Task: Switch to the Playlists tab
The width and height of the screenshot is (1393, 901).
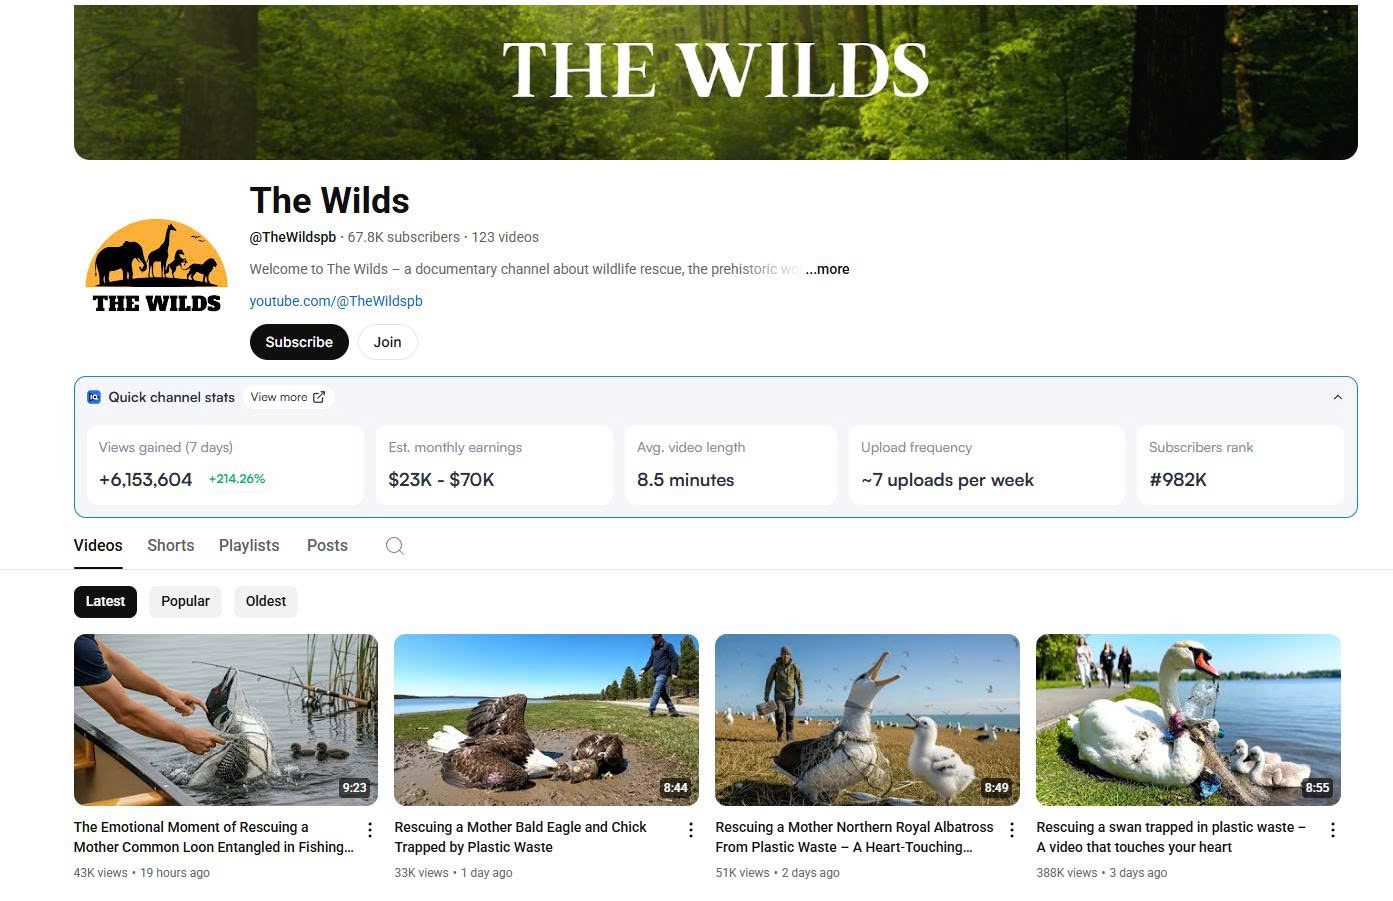Action: click(249, 546)
